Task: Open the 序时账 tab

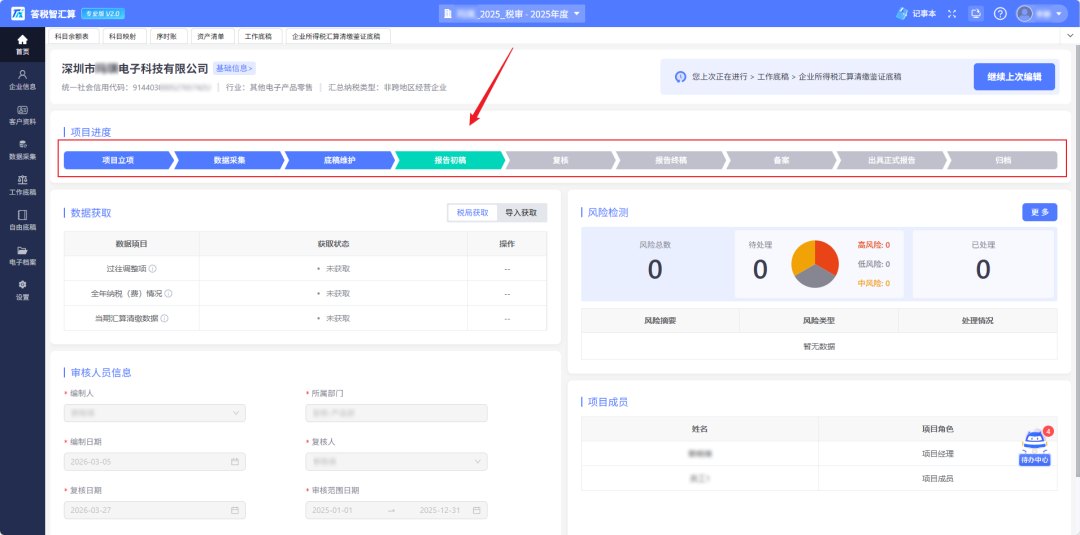Action: [167, 36]
